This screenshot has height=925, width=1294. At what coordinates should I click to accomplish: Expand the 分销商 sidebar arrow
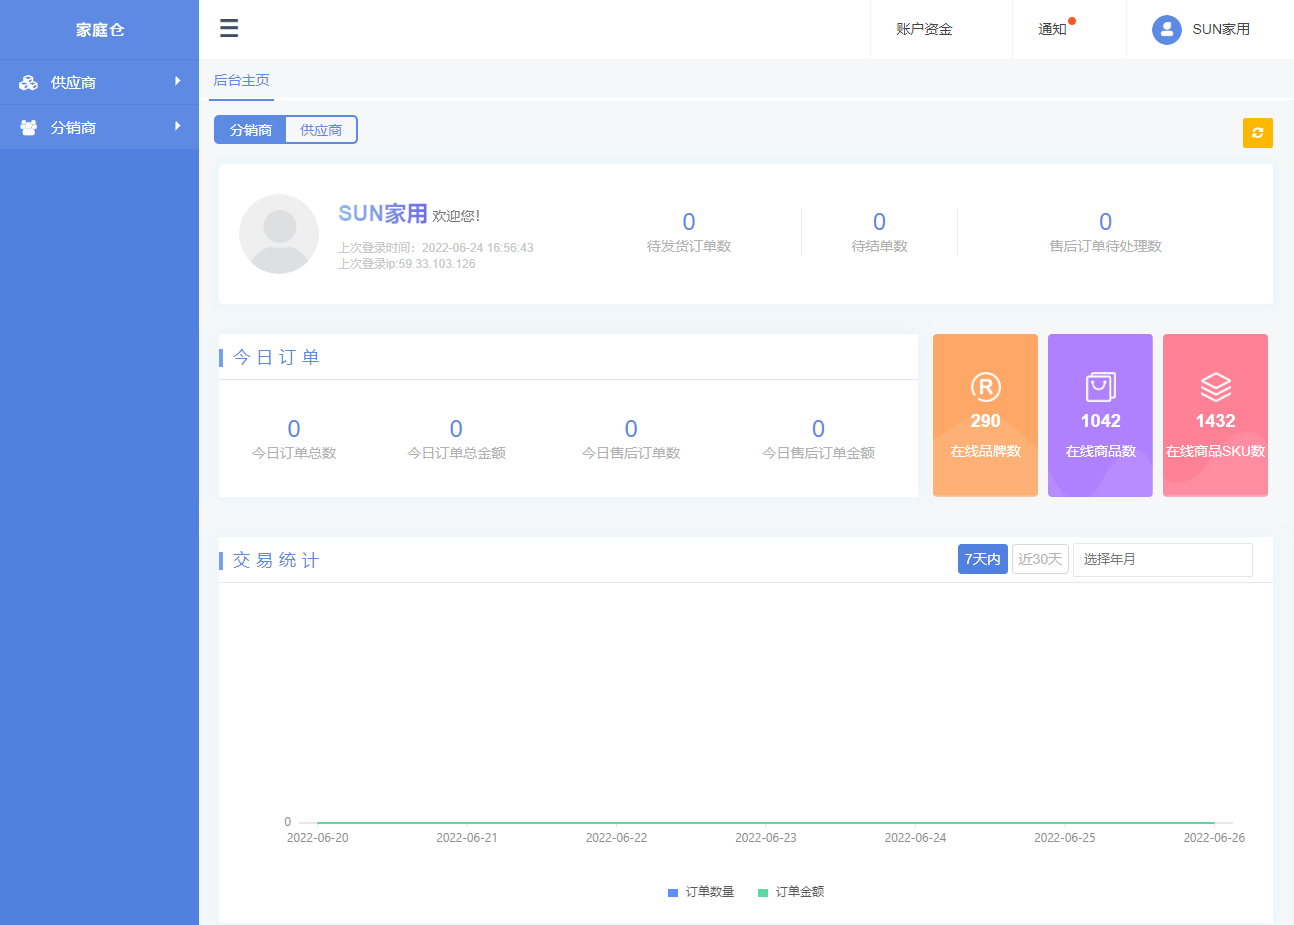(x=178, y=126)
